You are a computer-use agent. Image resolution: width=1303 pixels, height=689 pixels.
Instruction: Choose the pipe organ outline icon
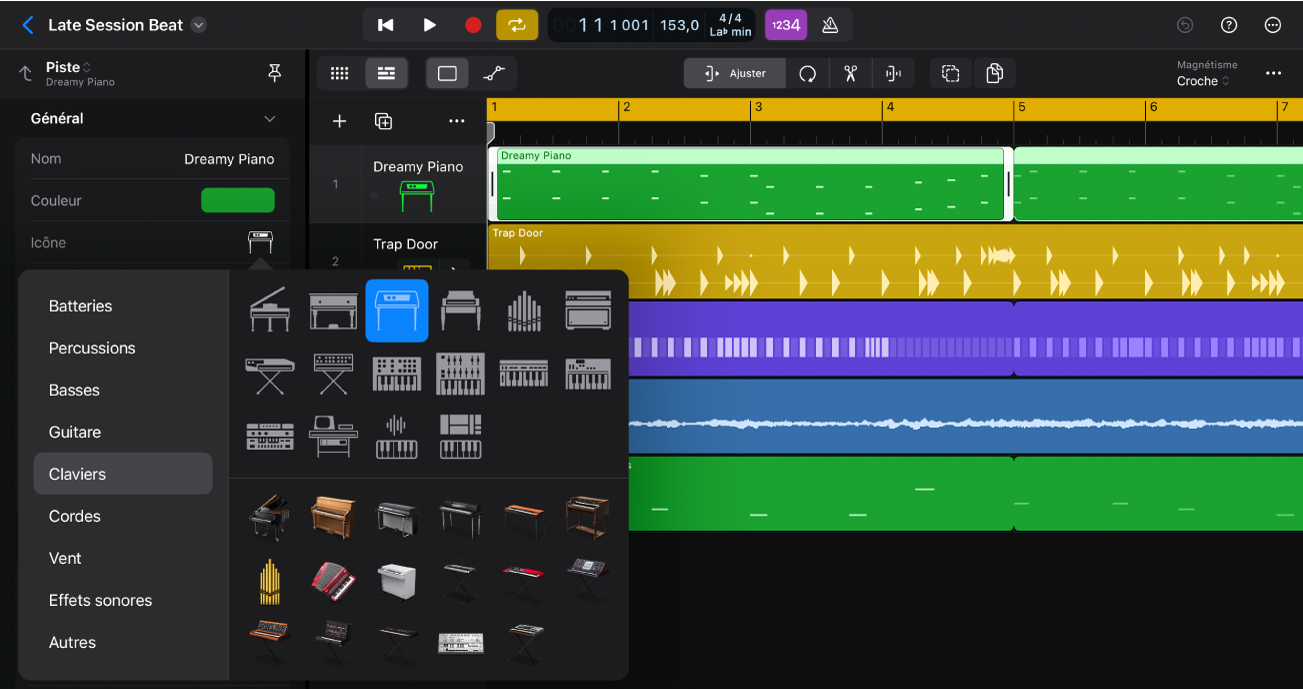(523, 311)
